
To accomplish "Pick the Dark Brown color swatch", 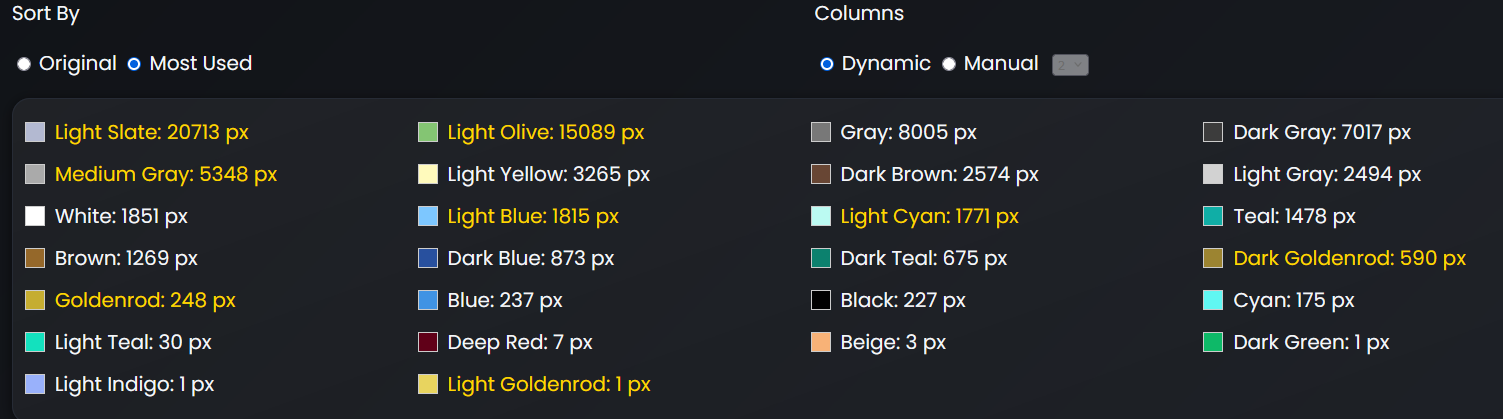I will click(821, 174).
